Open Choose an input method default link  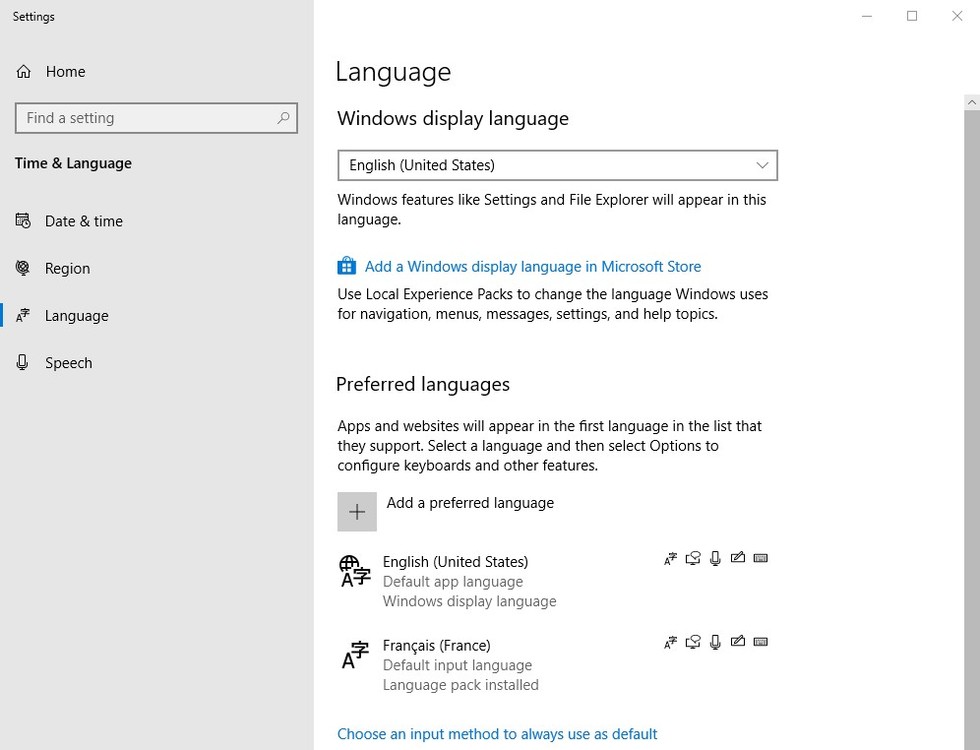pos(497,734)
